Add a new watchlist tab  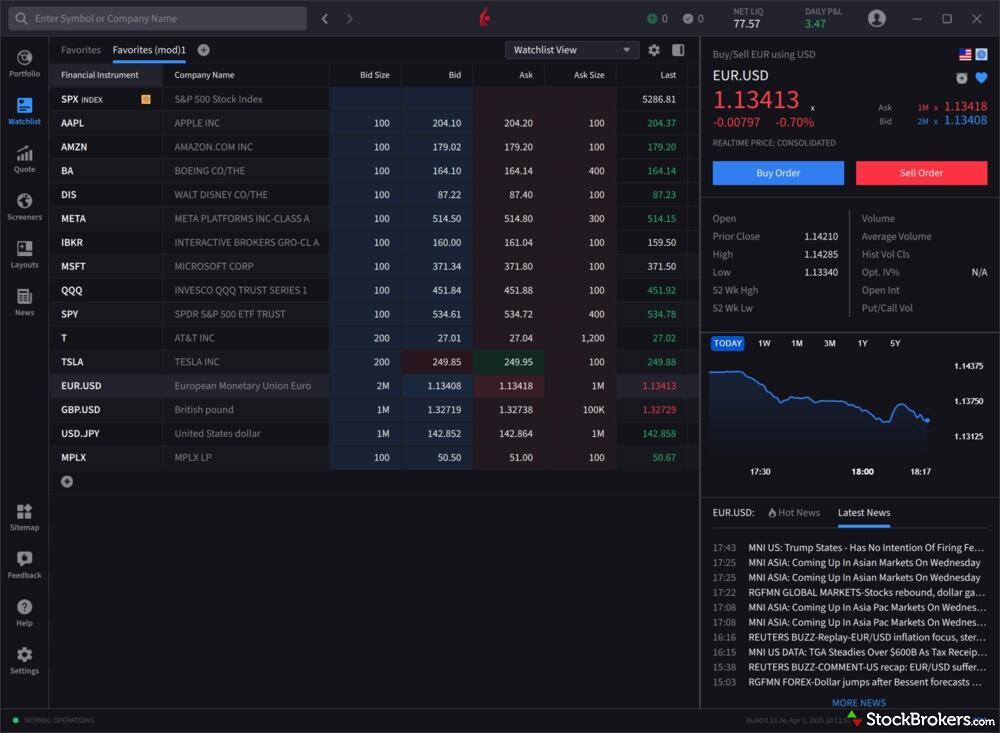pyautogui.click(x=204, y=50)
